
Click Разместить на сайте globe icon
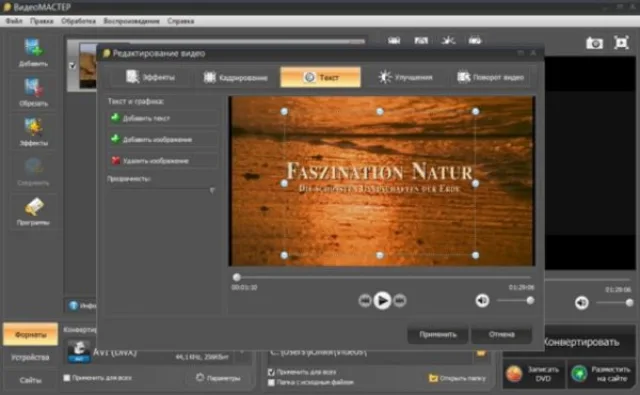pos(579,373)
